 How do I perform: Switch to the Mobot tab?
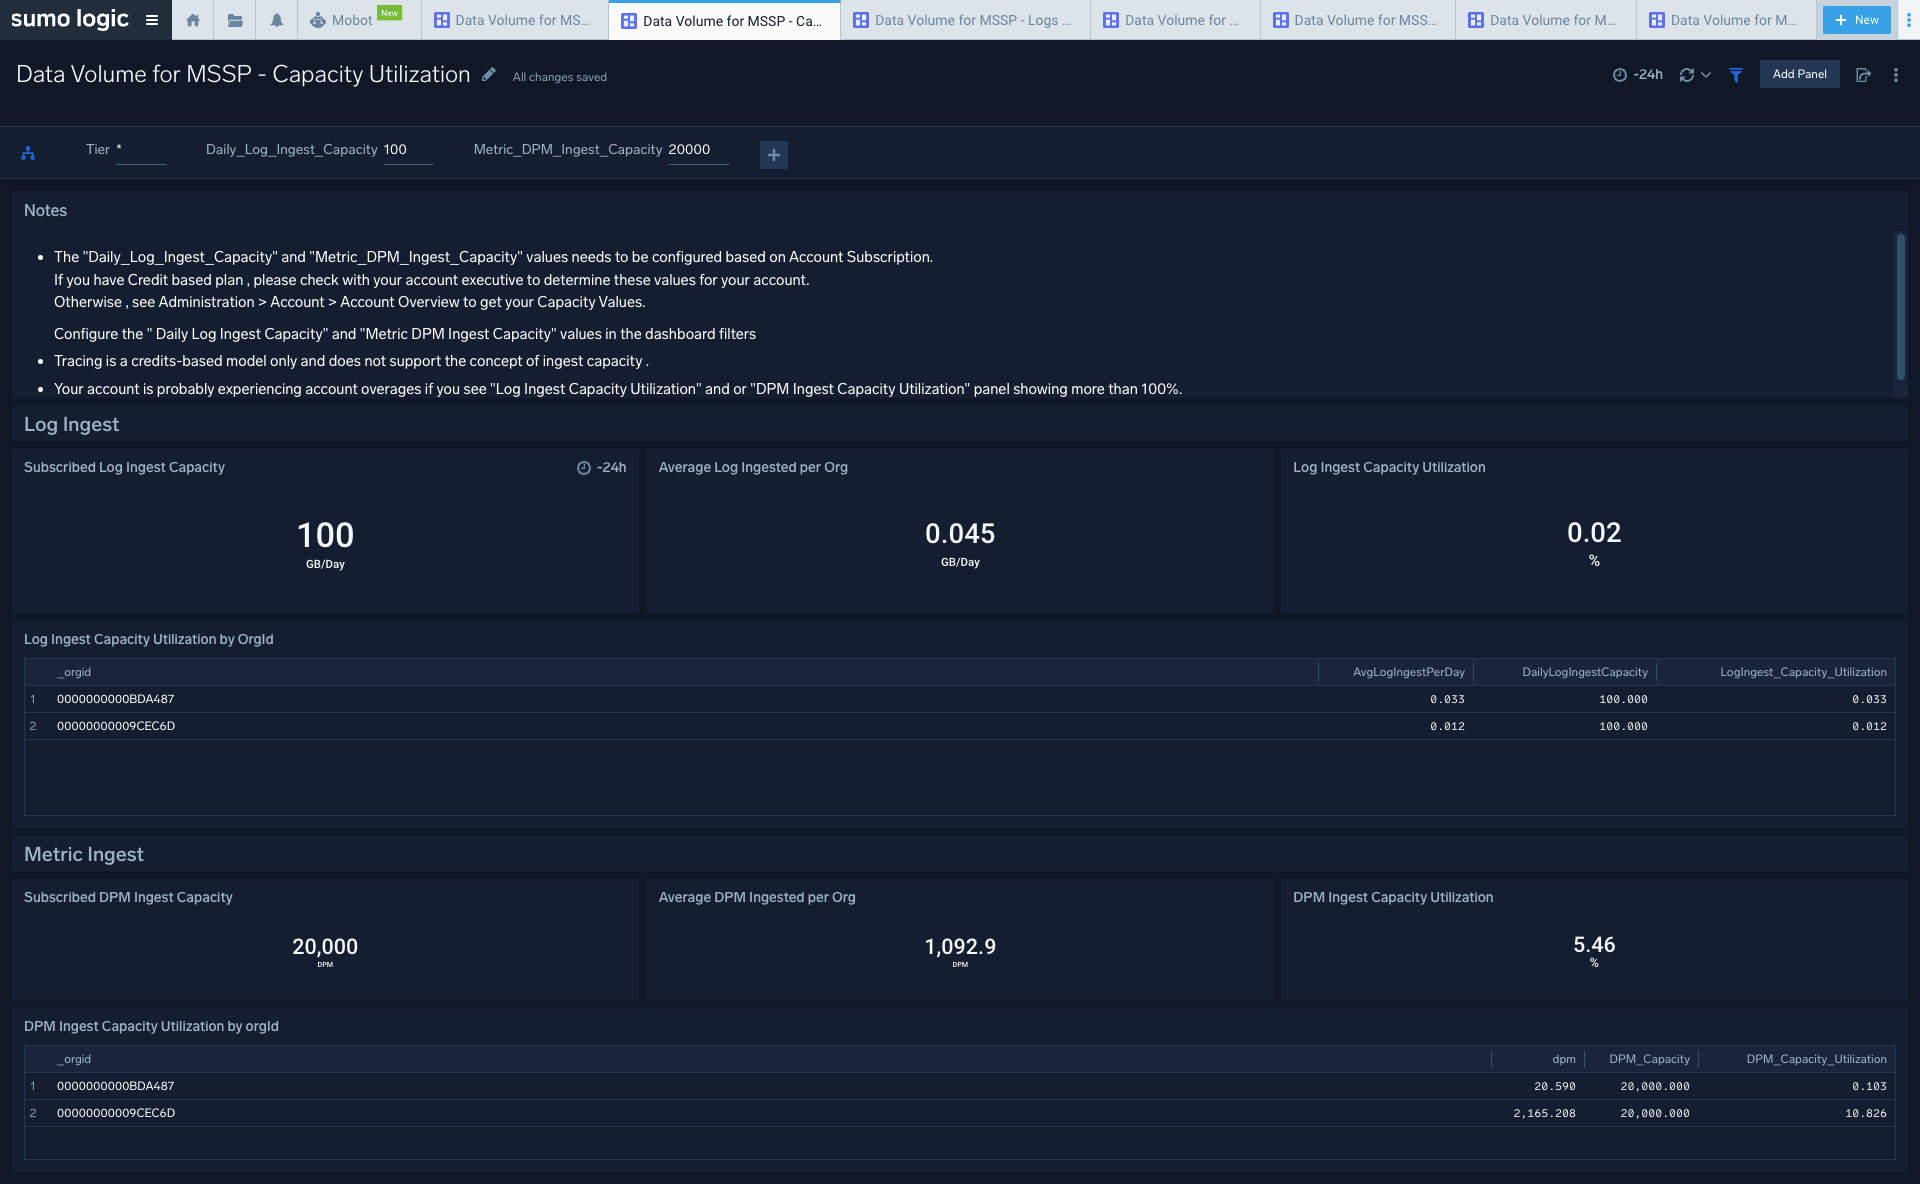(352, 20)
